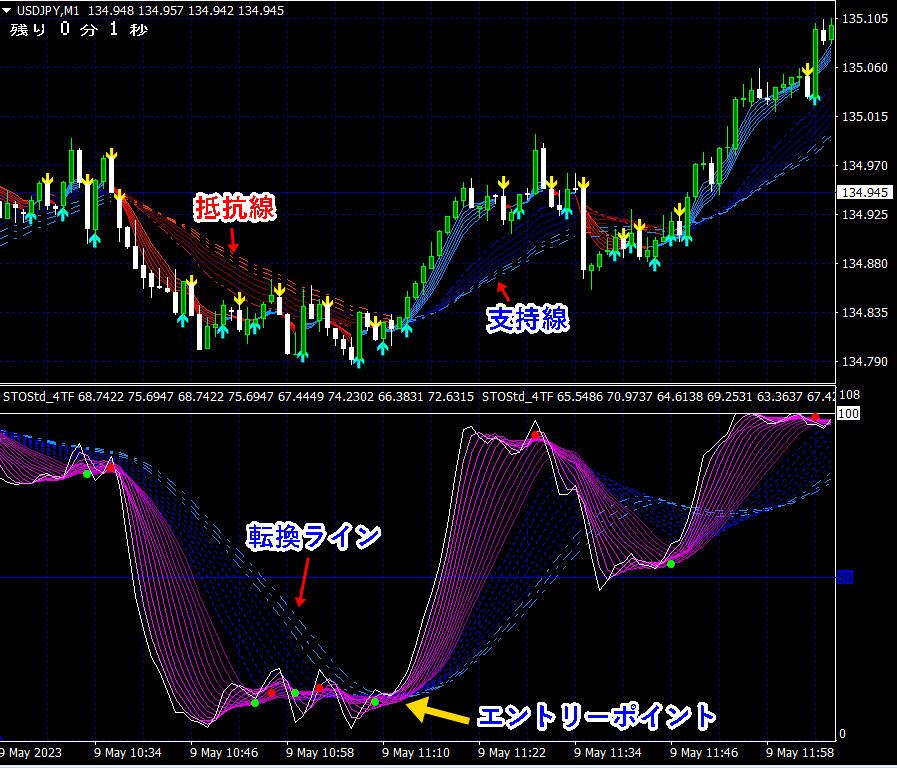
Task: Click the 135.105 price scale label
Action: pos(865,19)
